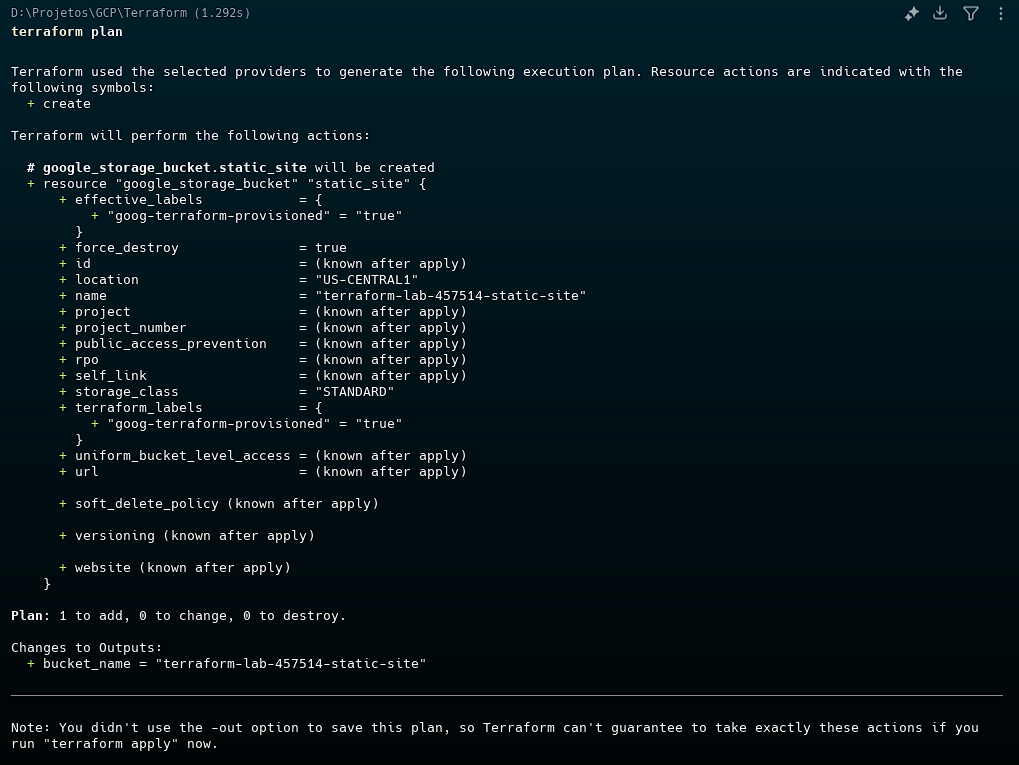1019x765 pixels.
Task: Click the horizontal separator line above the Note
Action: [506, 695]
